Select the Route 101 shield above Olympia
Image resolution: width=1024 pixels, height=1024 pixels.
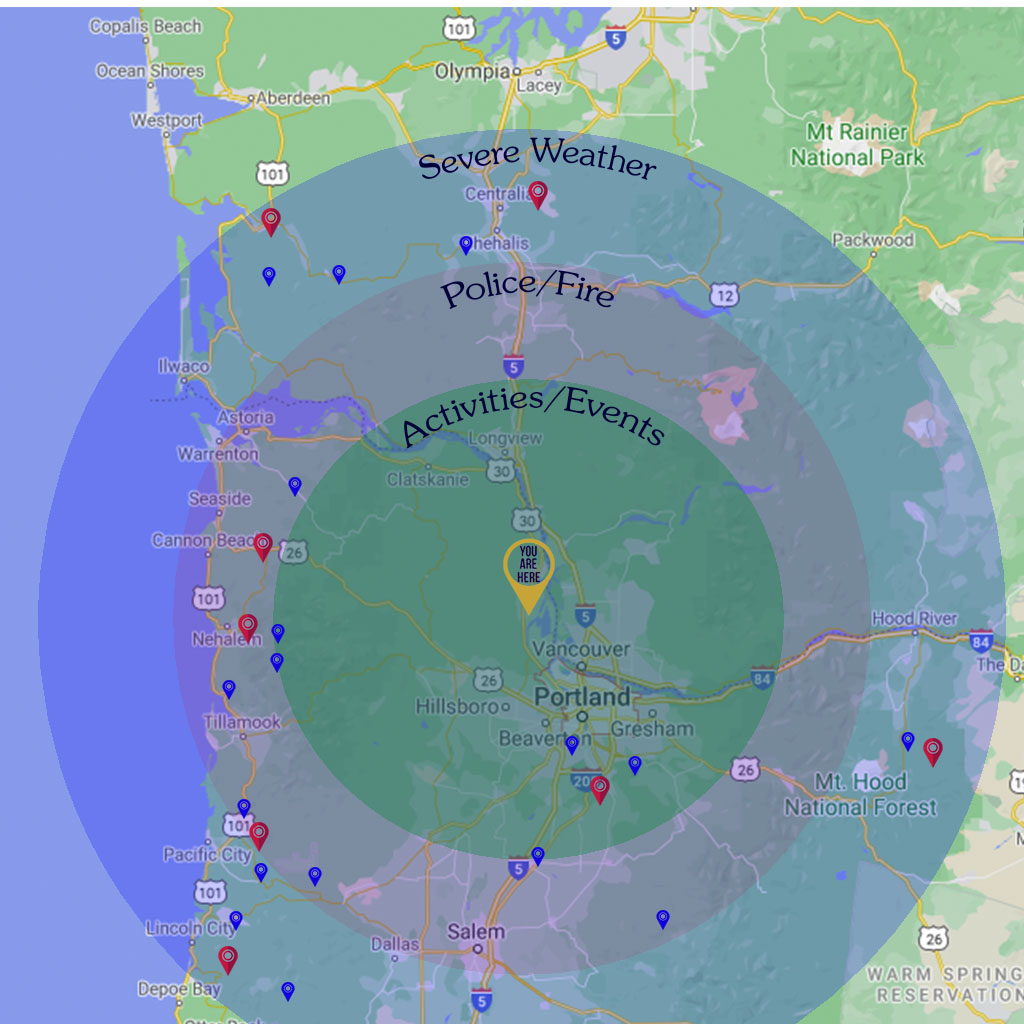coord(459,29)
